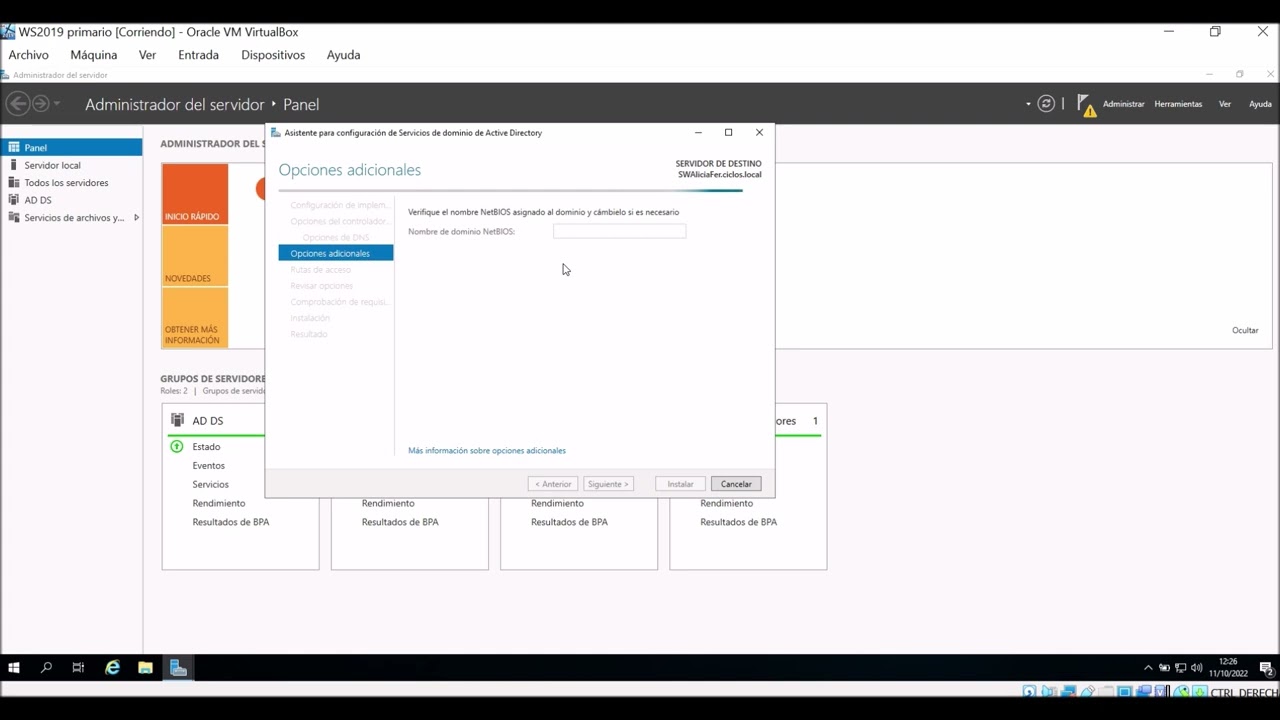This screenshot has height=720, width=1280.
Task: Click the VirtualBox window title icon
Action: pyautogui.click(x=8, y=32)
